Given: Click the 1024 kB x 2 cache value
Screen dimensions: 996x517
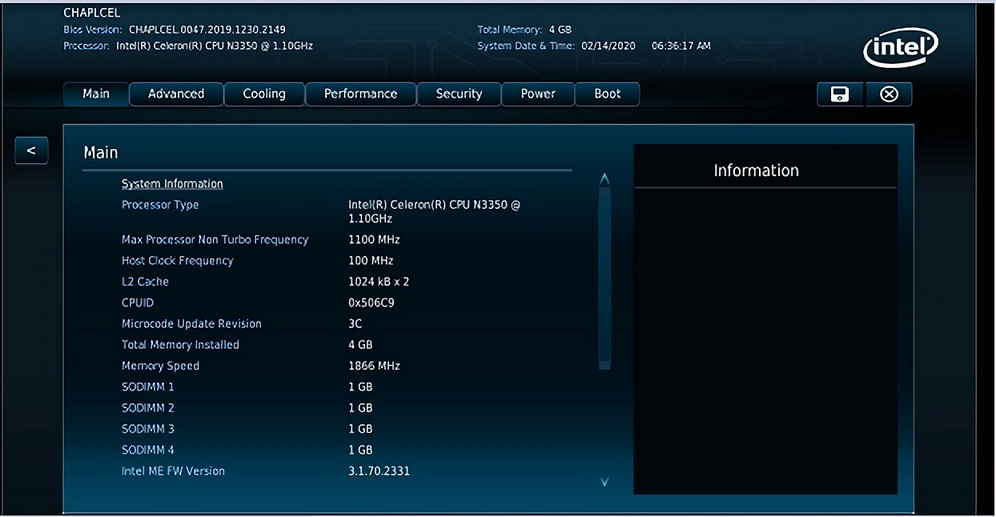Looking at the screenshot, I should tap(379, 281).
